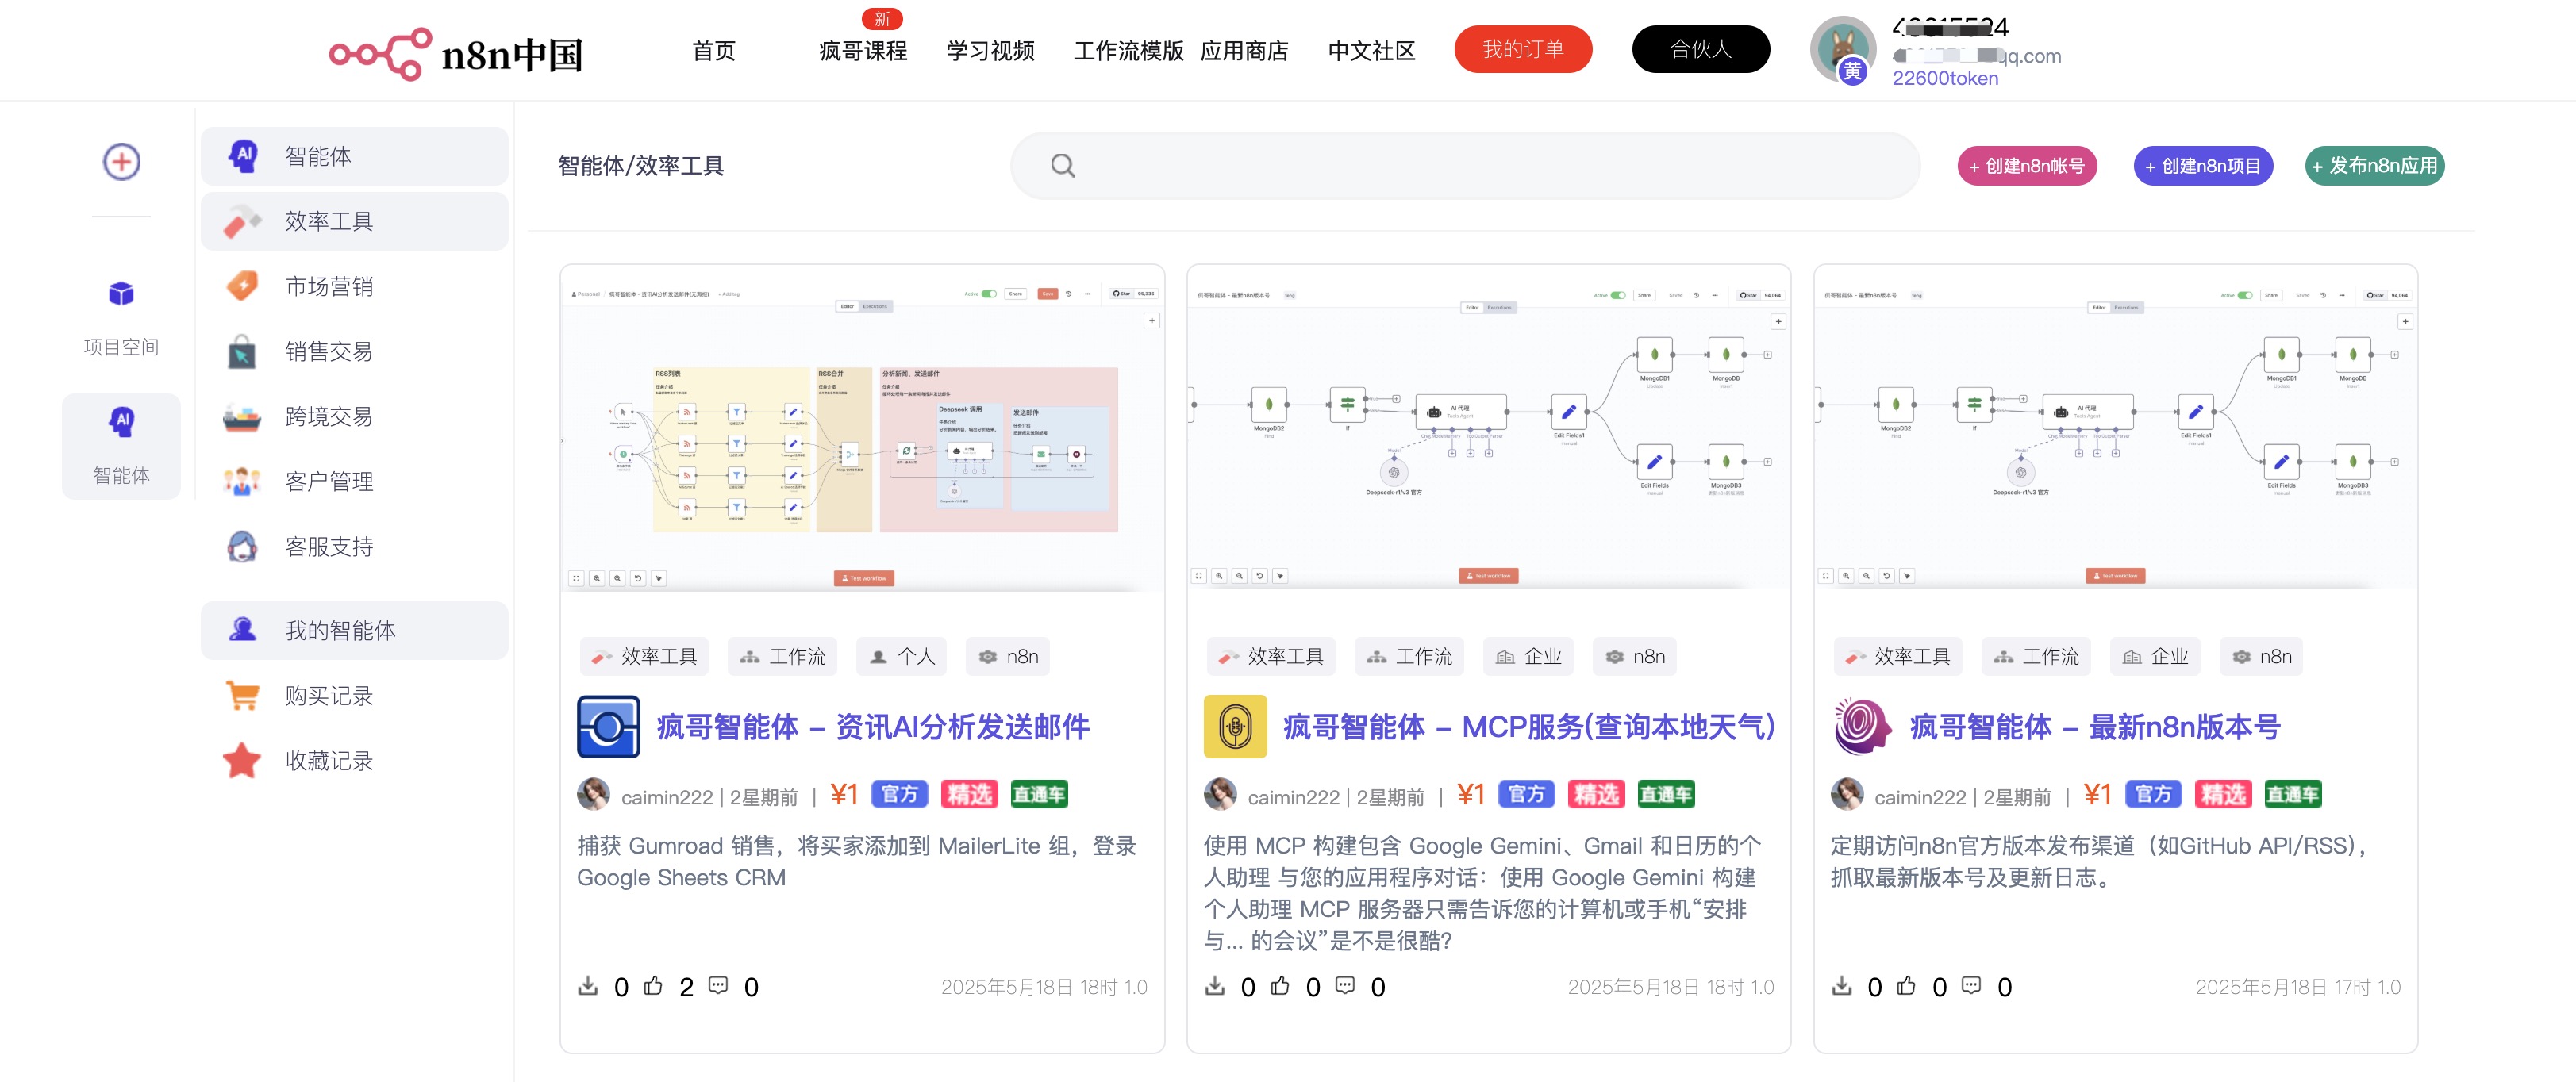Viewport: 2576px width, 1082px height.
Task: Select 智能体 in the left rail
Action: (x=121, y=445)
